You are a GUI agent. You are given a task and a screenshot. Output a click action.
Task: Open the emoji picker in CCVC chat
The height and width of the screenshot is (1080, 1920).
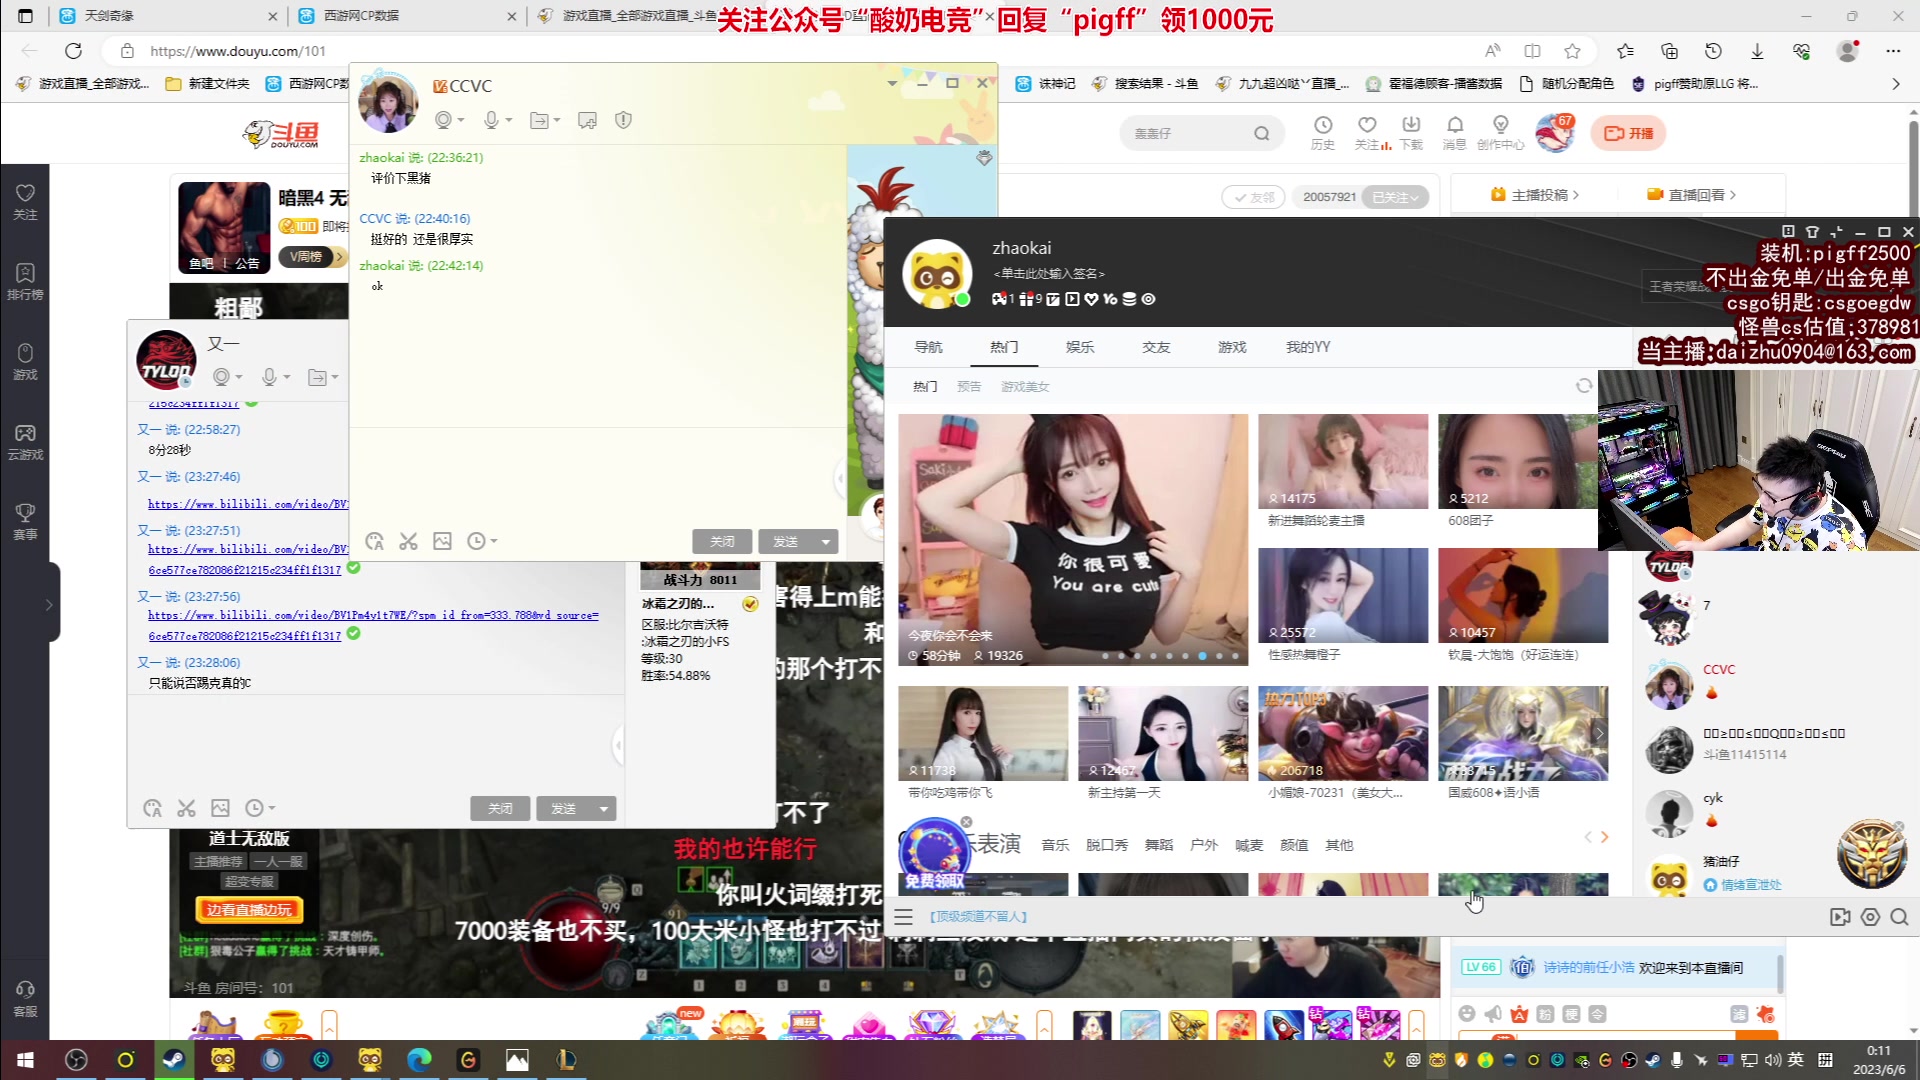pos(374,541)
